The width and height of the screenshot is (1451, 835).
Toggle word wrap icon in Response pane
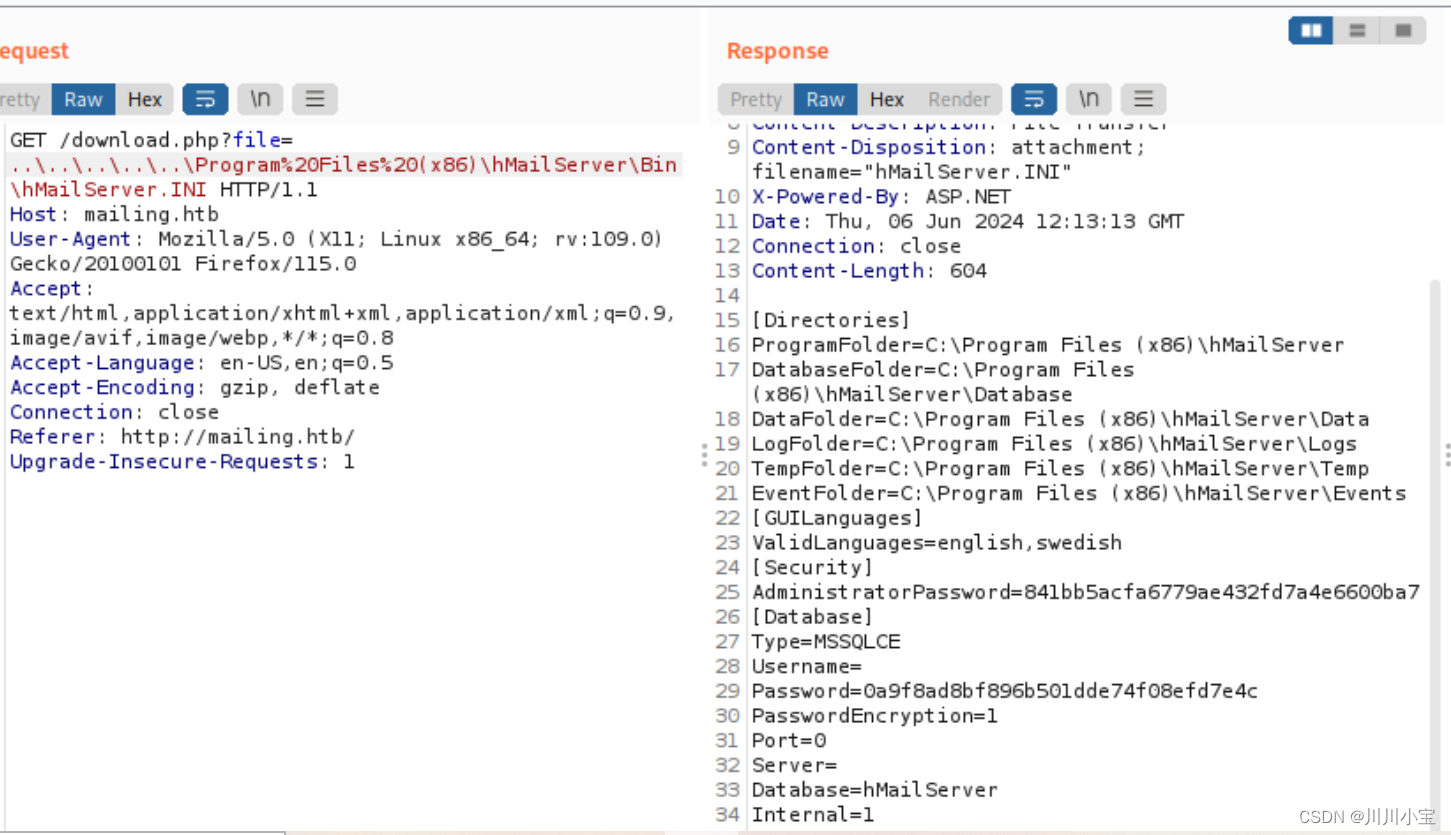click(x=1034, y=99)
